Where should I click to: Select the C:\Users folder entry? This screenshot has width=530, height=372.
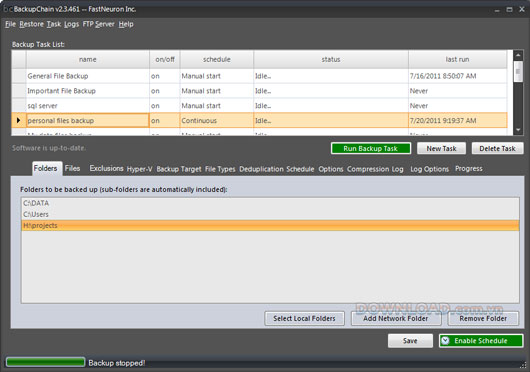(270, 214)
